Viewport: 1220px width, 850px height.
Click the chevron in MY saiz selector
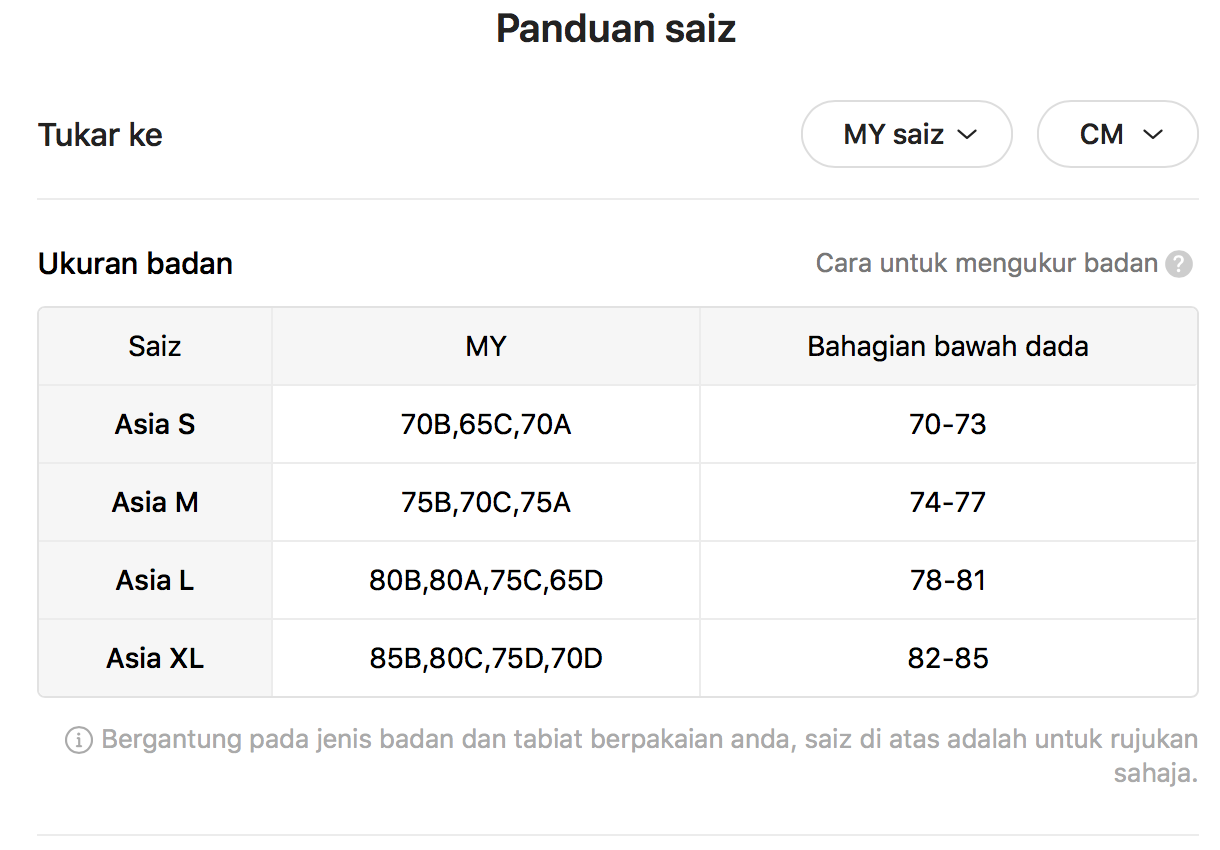967,135
